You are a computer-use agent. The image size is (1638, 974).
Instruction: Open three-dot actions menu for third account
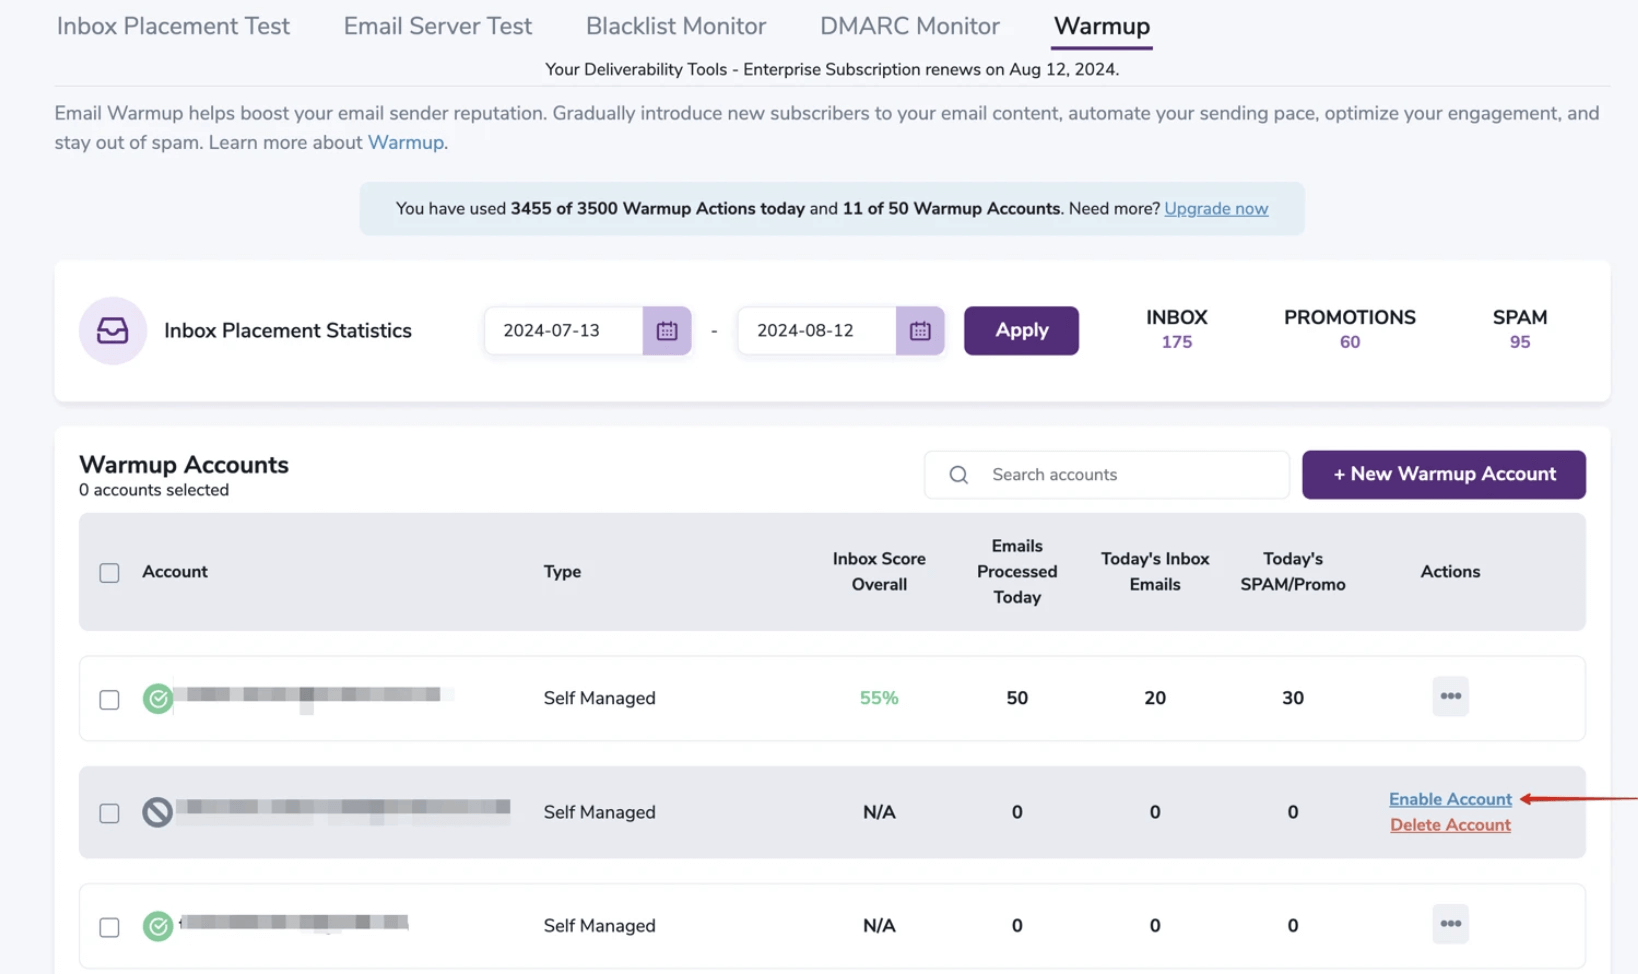(x=1450, y=925)
